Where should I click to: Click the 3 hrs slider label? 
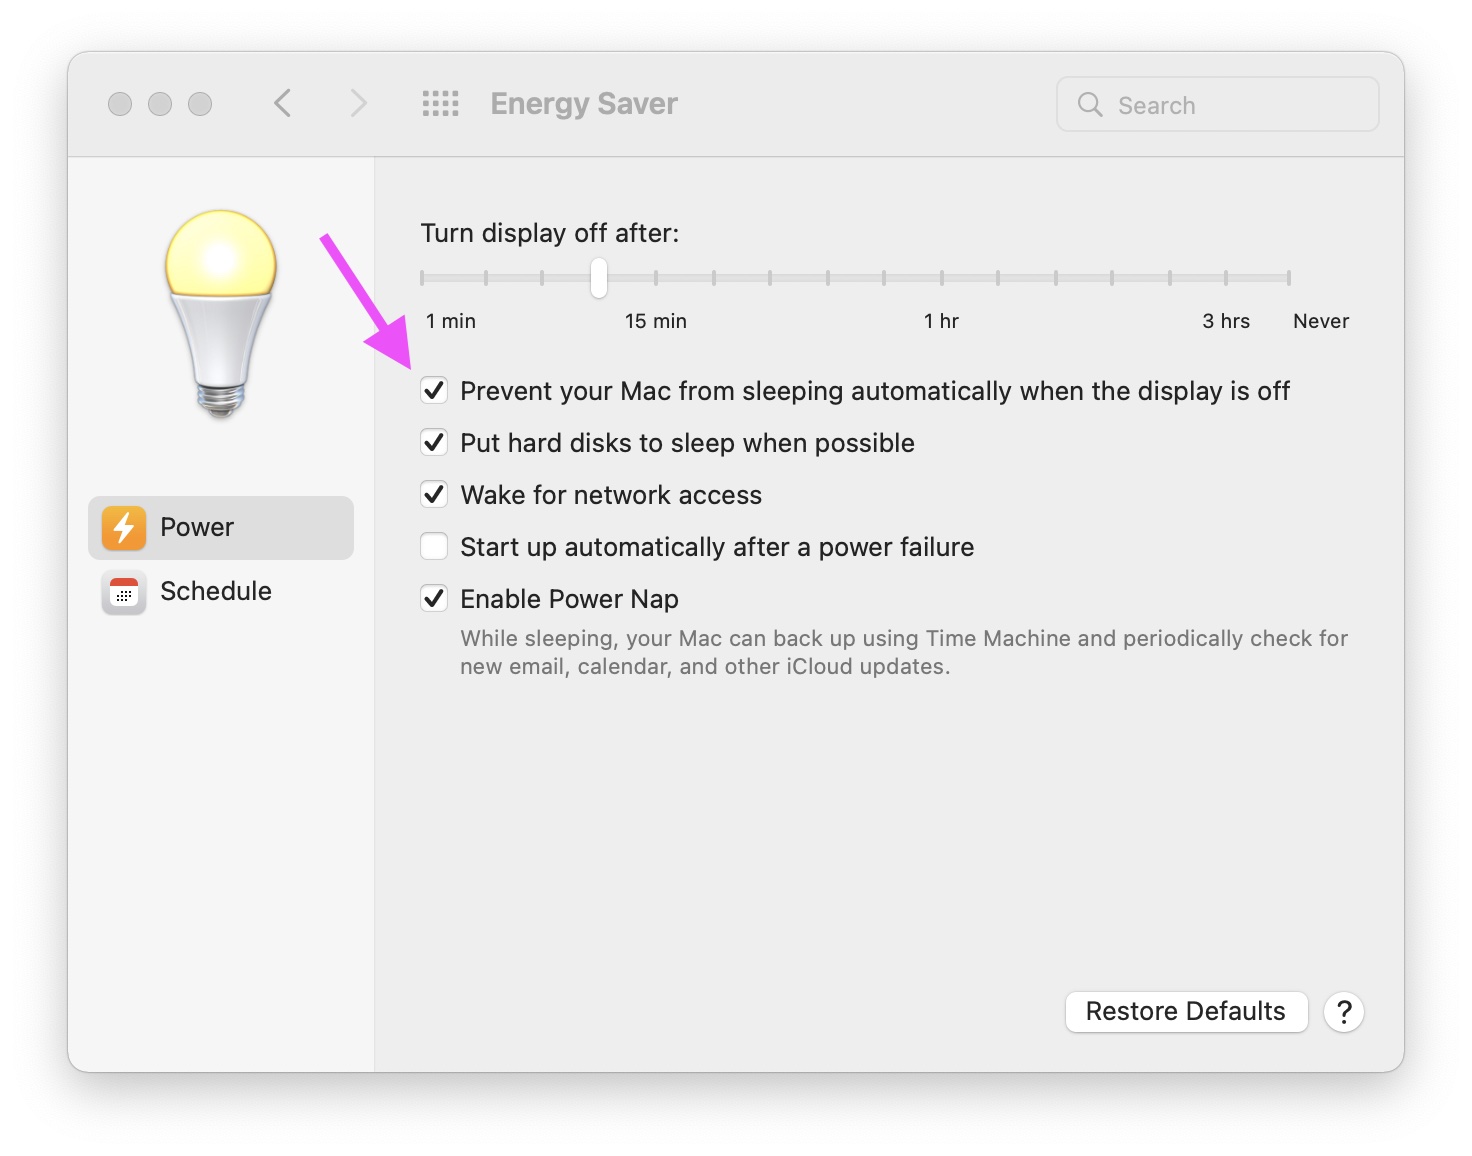pos(1226,321)
